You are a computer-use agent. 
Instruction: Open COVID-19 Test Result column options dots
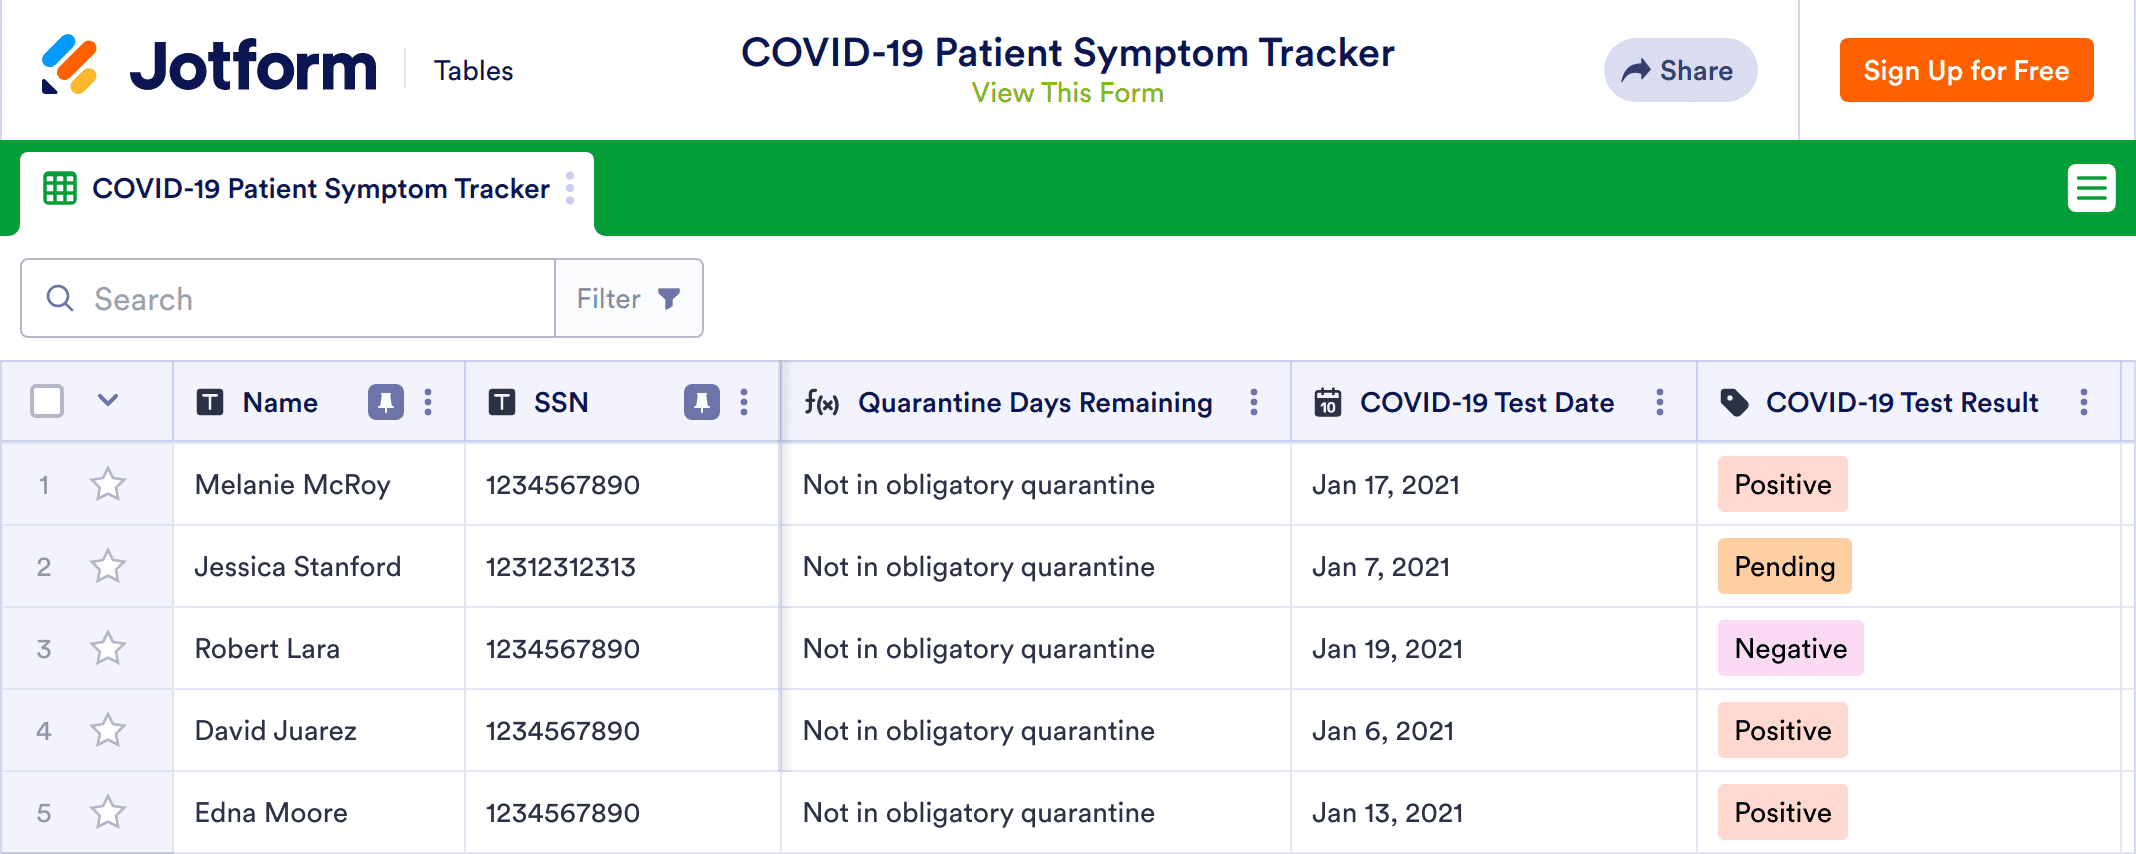point(2083,402)
